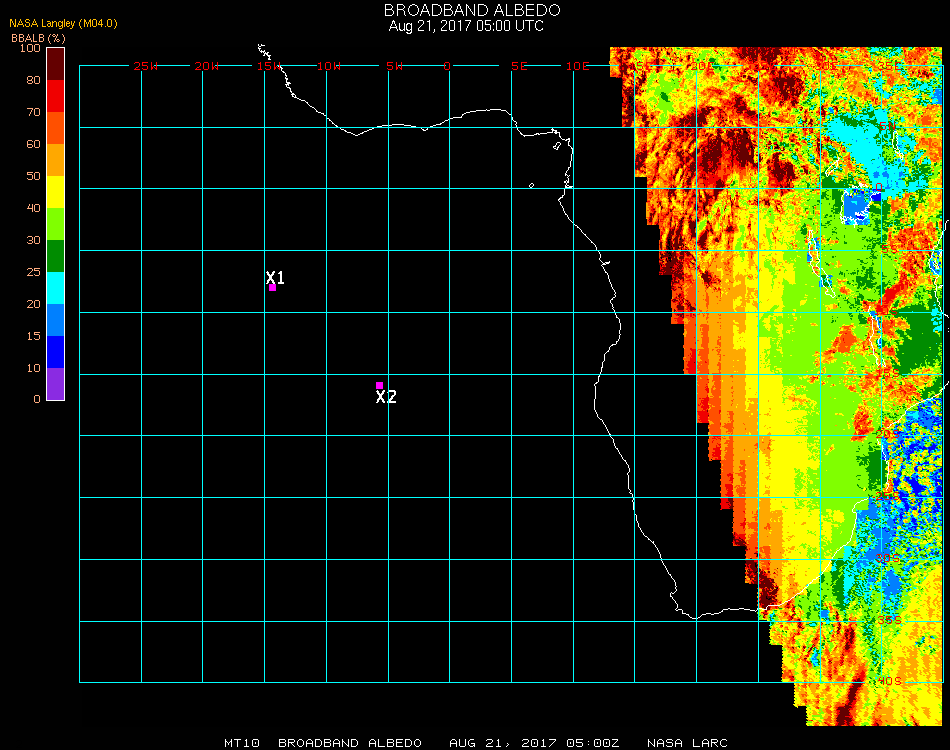Pick the purple 0-10% legend band

(55, 384)
